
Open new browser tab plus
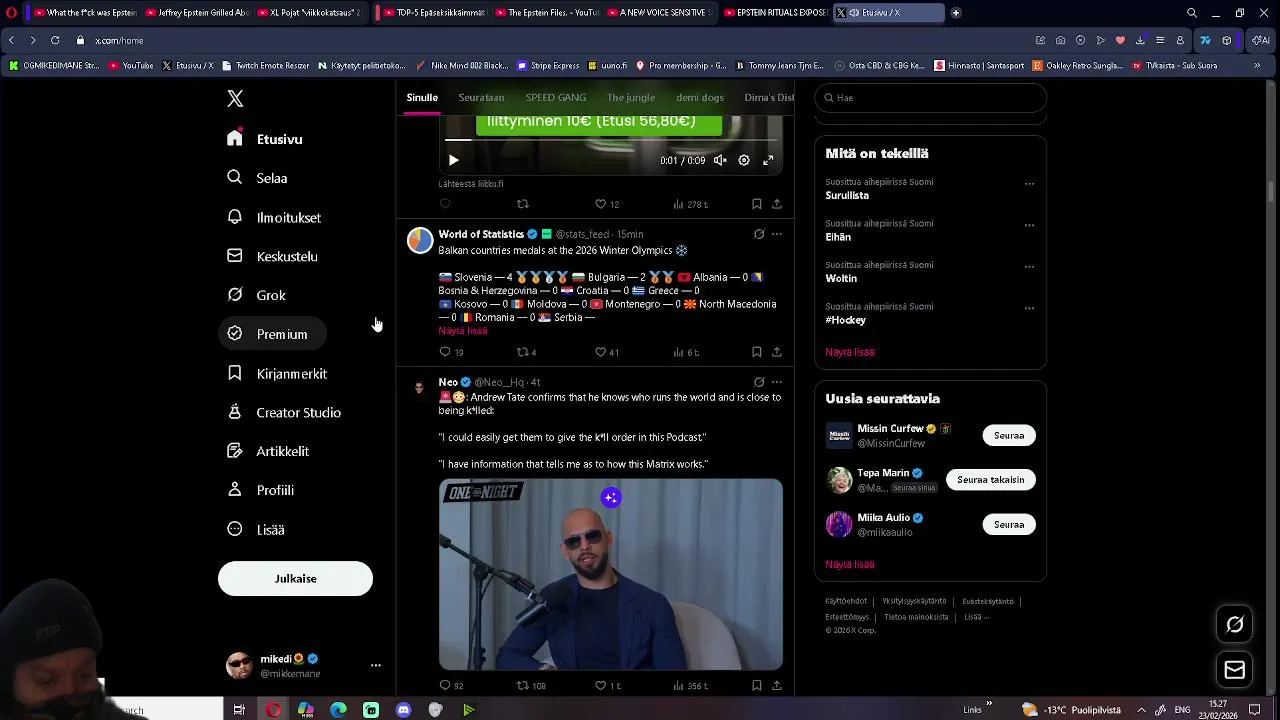coord(956,13)
